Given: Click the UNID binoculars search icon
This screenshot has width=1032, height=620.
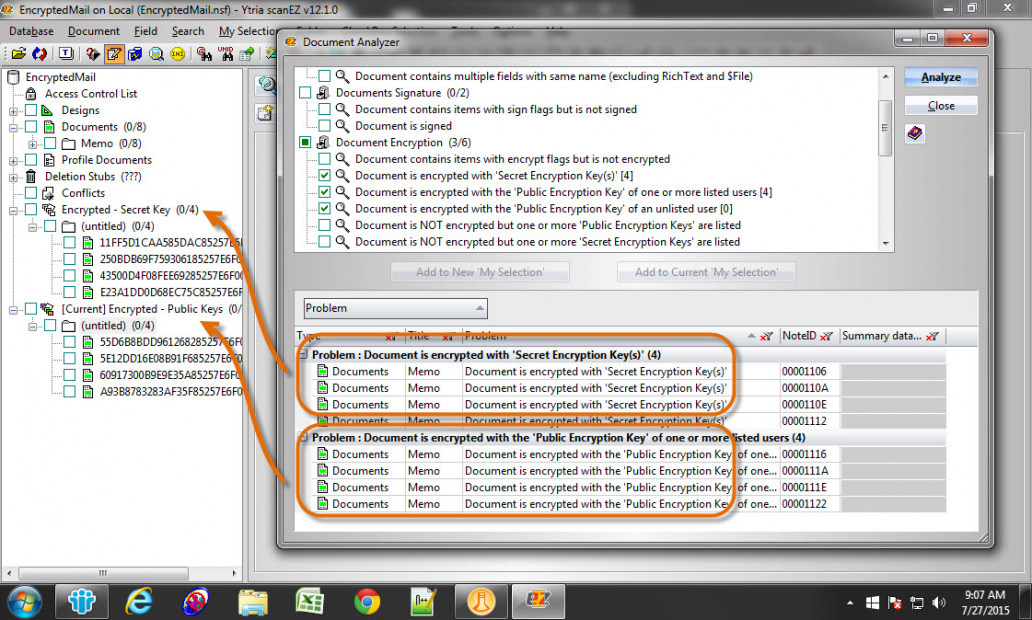Looking at the screenshot, I should click(x=226, y=54).
